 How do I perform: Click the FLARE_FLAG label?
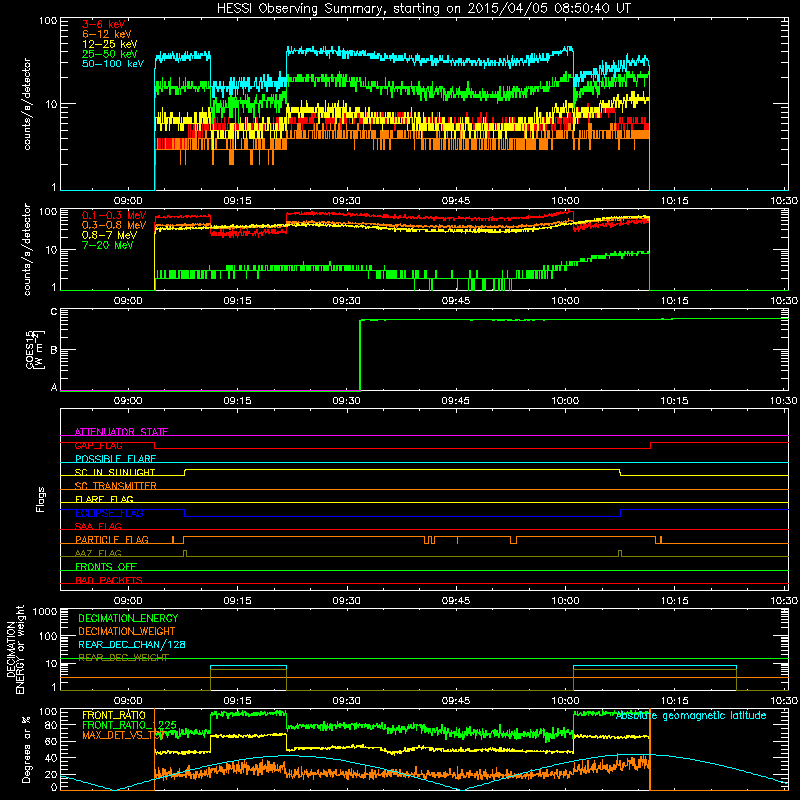[104, 499]
